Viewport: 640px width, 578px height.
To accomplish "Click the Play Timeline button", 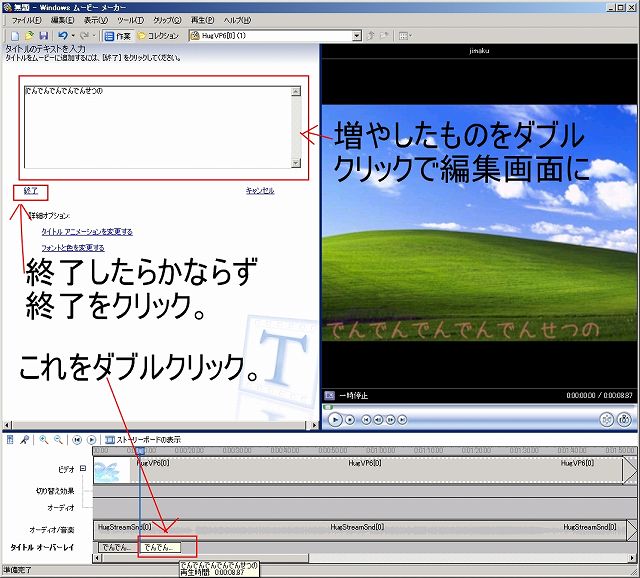I will coord(91,440).
